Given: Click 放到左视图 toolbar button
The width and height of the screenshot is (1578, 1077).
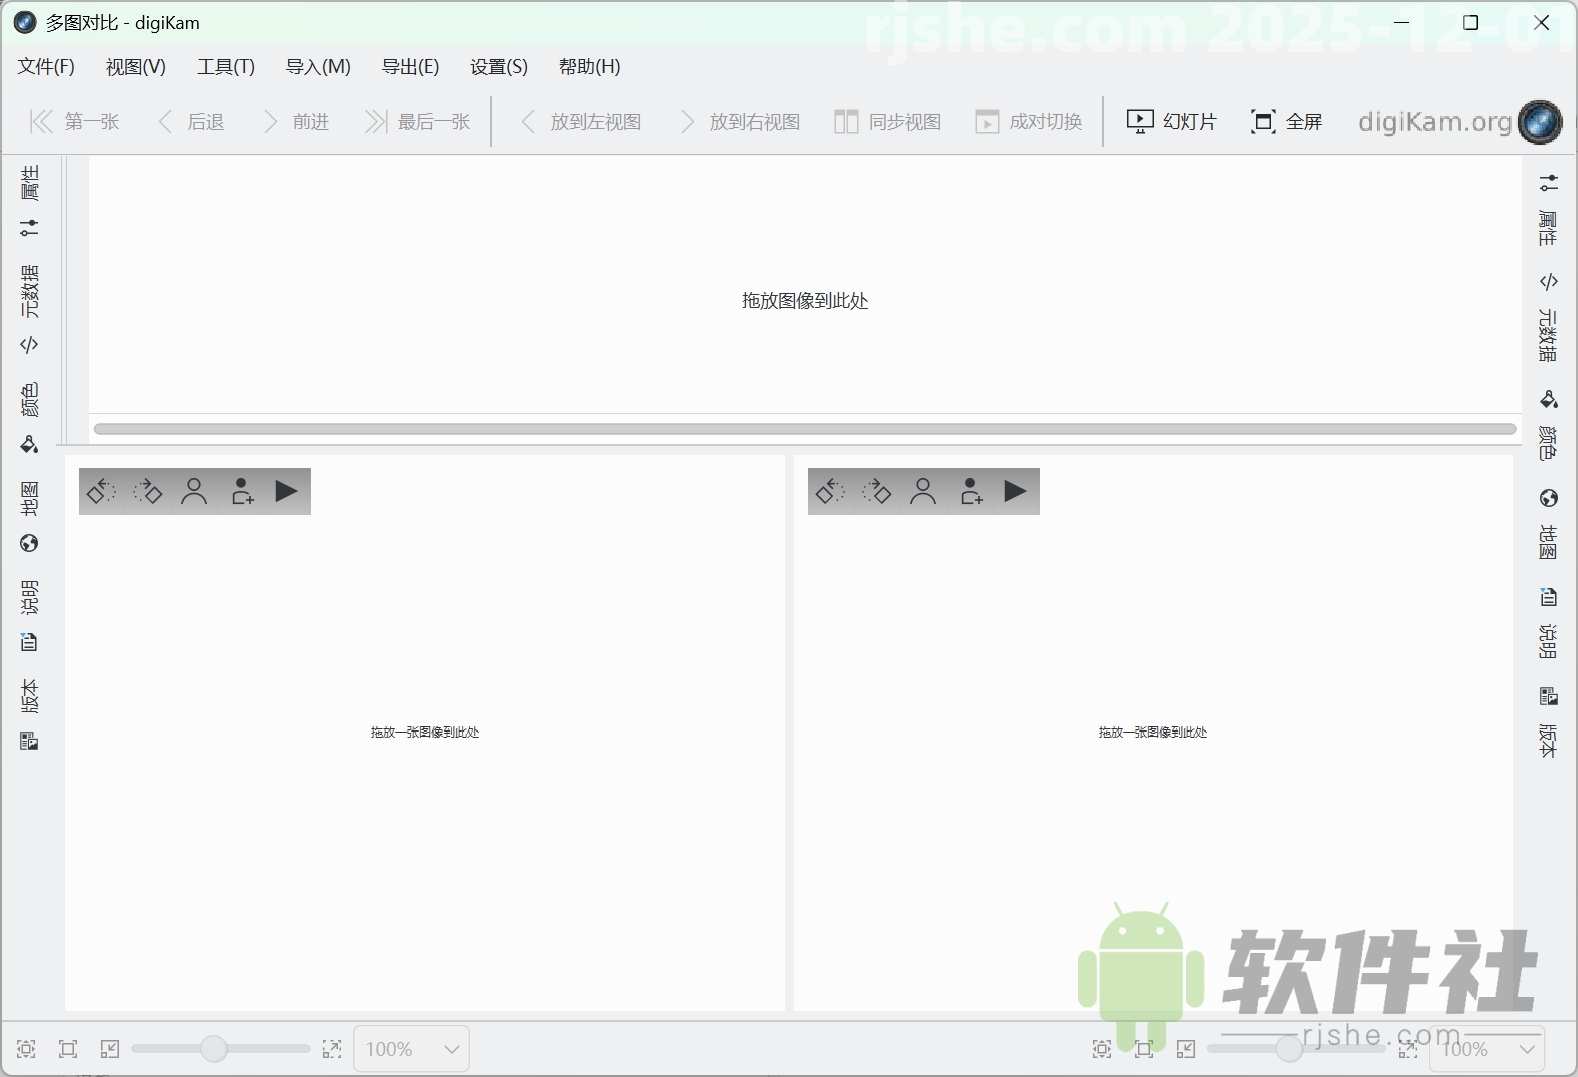Looking at the screenshot, I should [581, 122].
